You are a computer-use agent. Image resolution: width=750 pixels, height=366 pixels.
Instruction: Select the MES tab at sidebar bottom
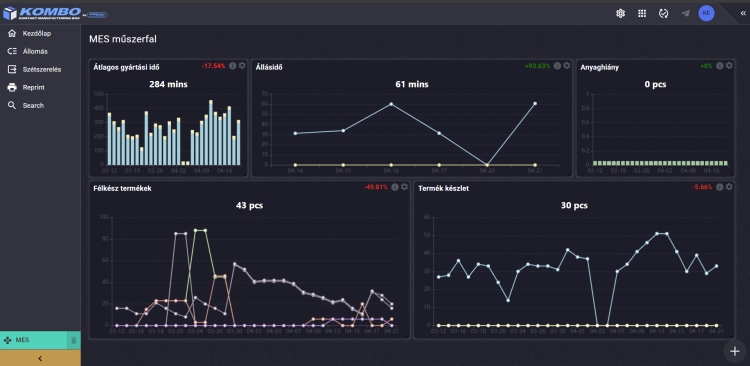(x=33, y=340)
